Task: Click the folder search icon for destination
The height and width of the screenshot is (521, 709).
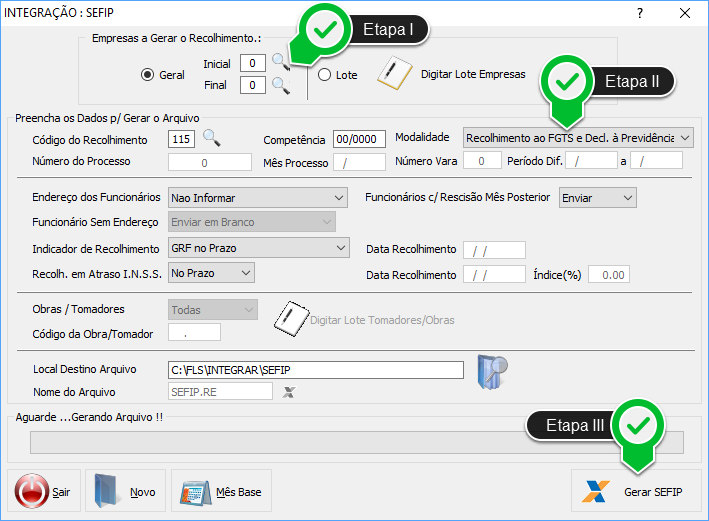Action: [493, 370]
